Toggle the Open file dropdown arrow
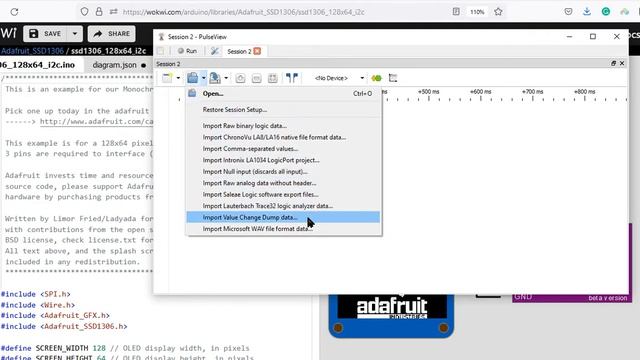 (x=203, y=78)
